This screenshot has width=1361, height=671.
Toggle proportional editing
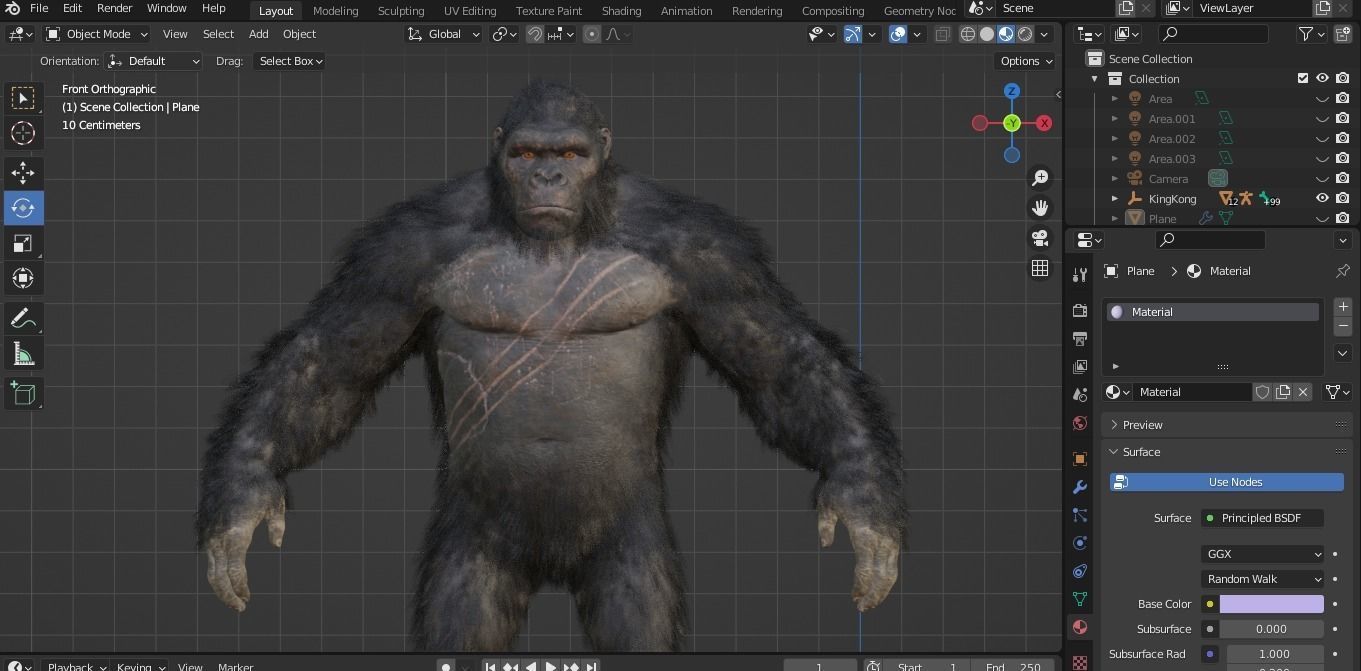592,34
